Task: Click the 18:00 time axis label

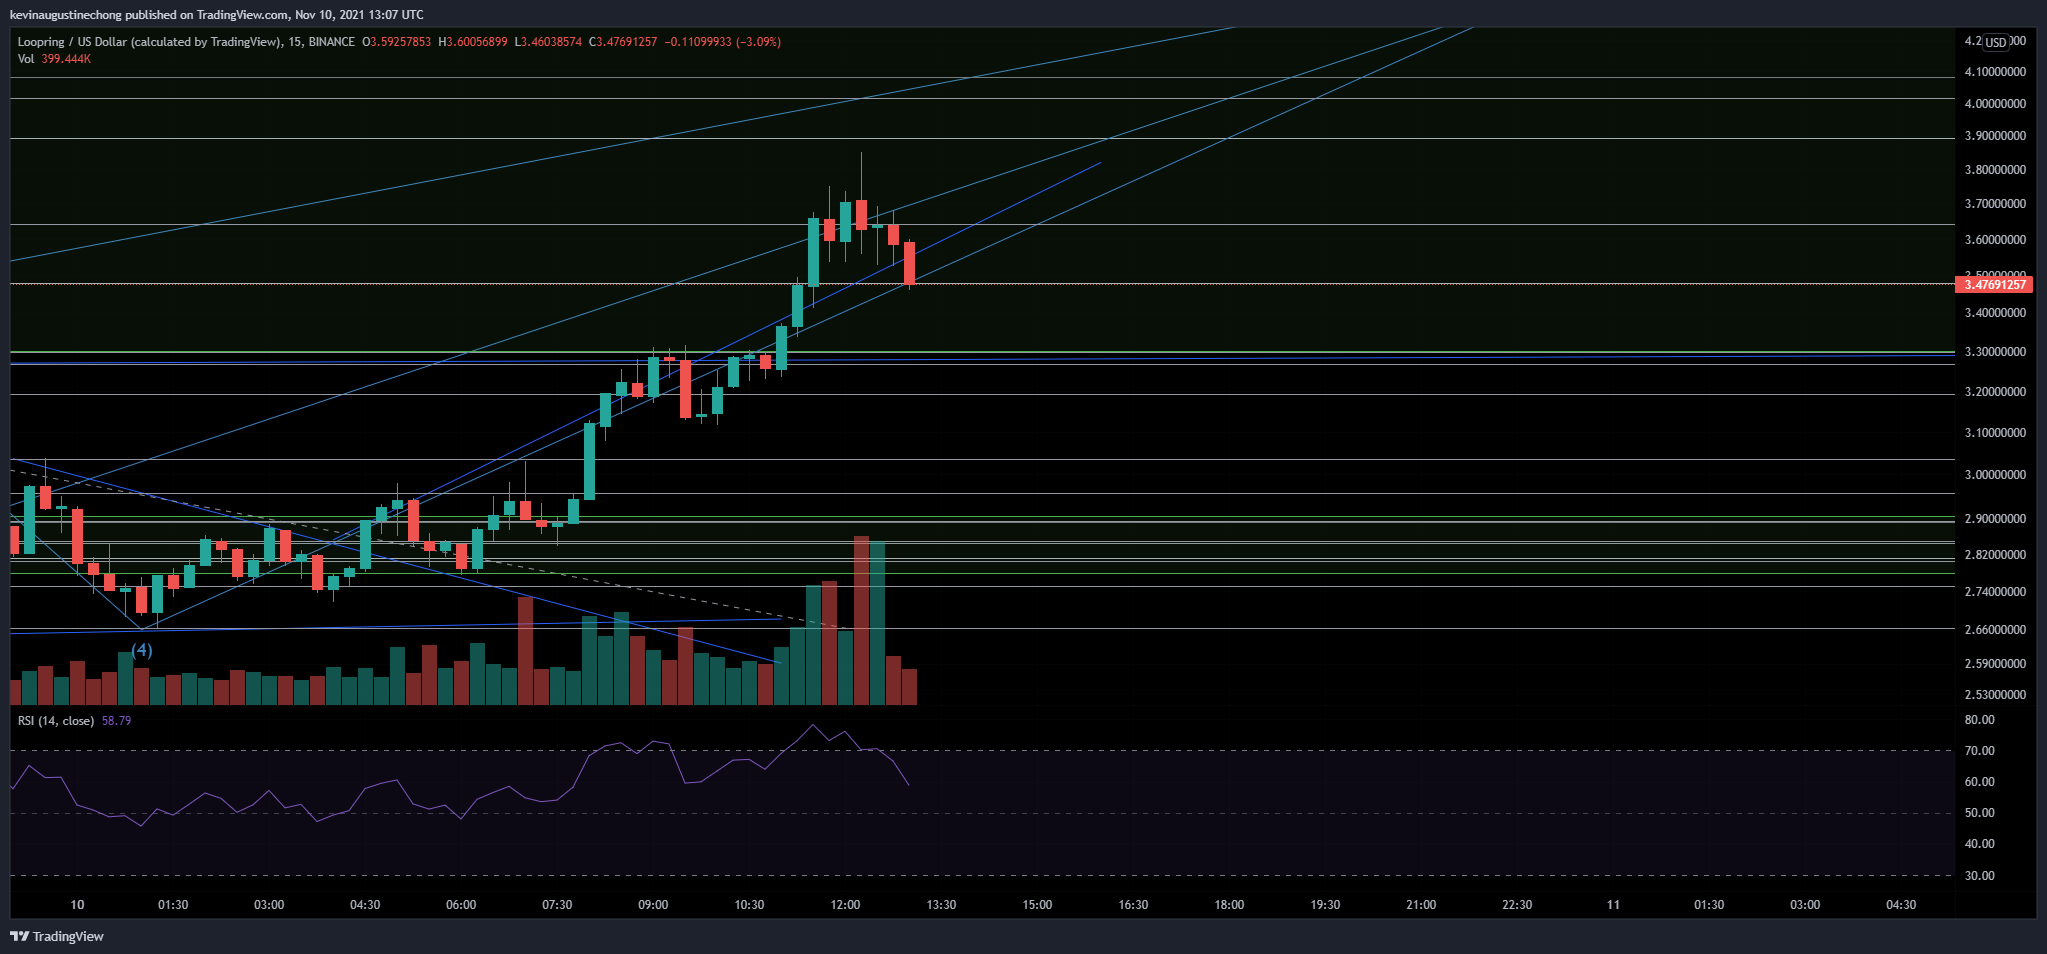Action: [x=1229, y=905]
